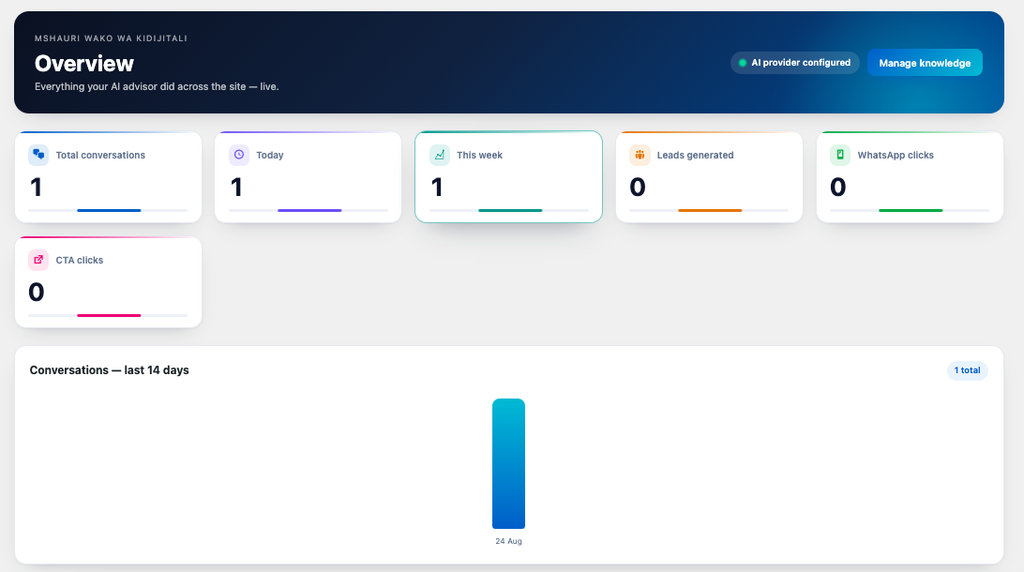Click the Overview page title
1024x572 pixels.
pos(84,63)
